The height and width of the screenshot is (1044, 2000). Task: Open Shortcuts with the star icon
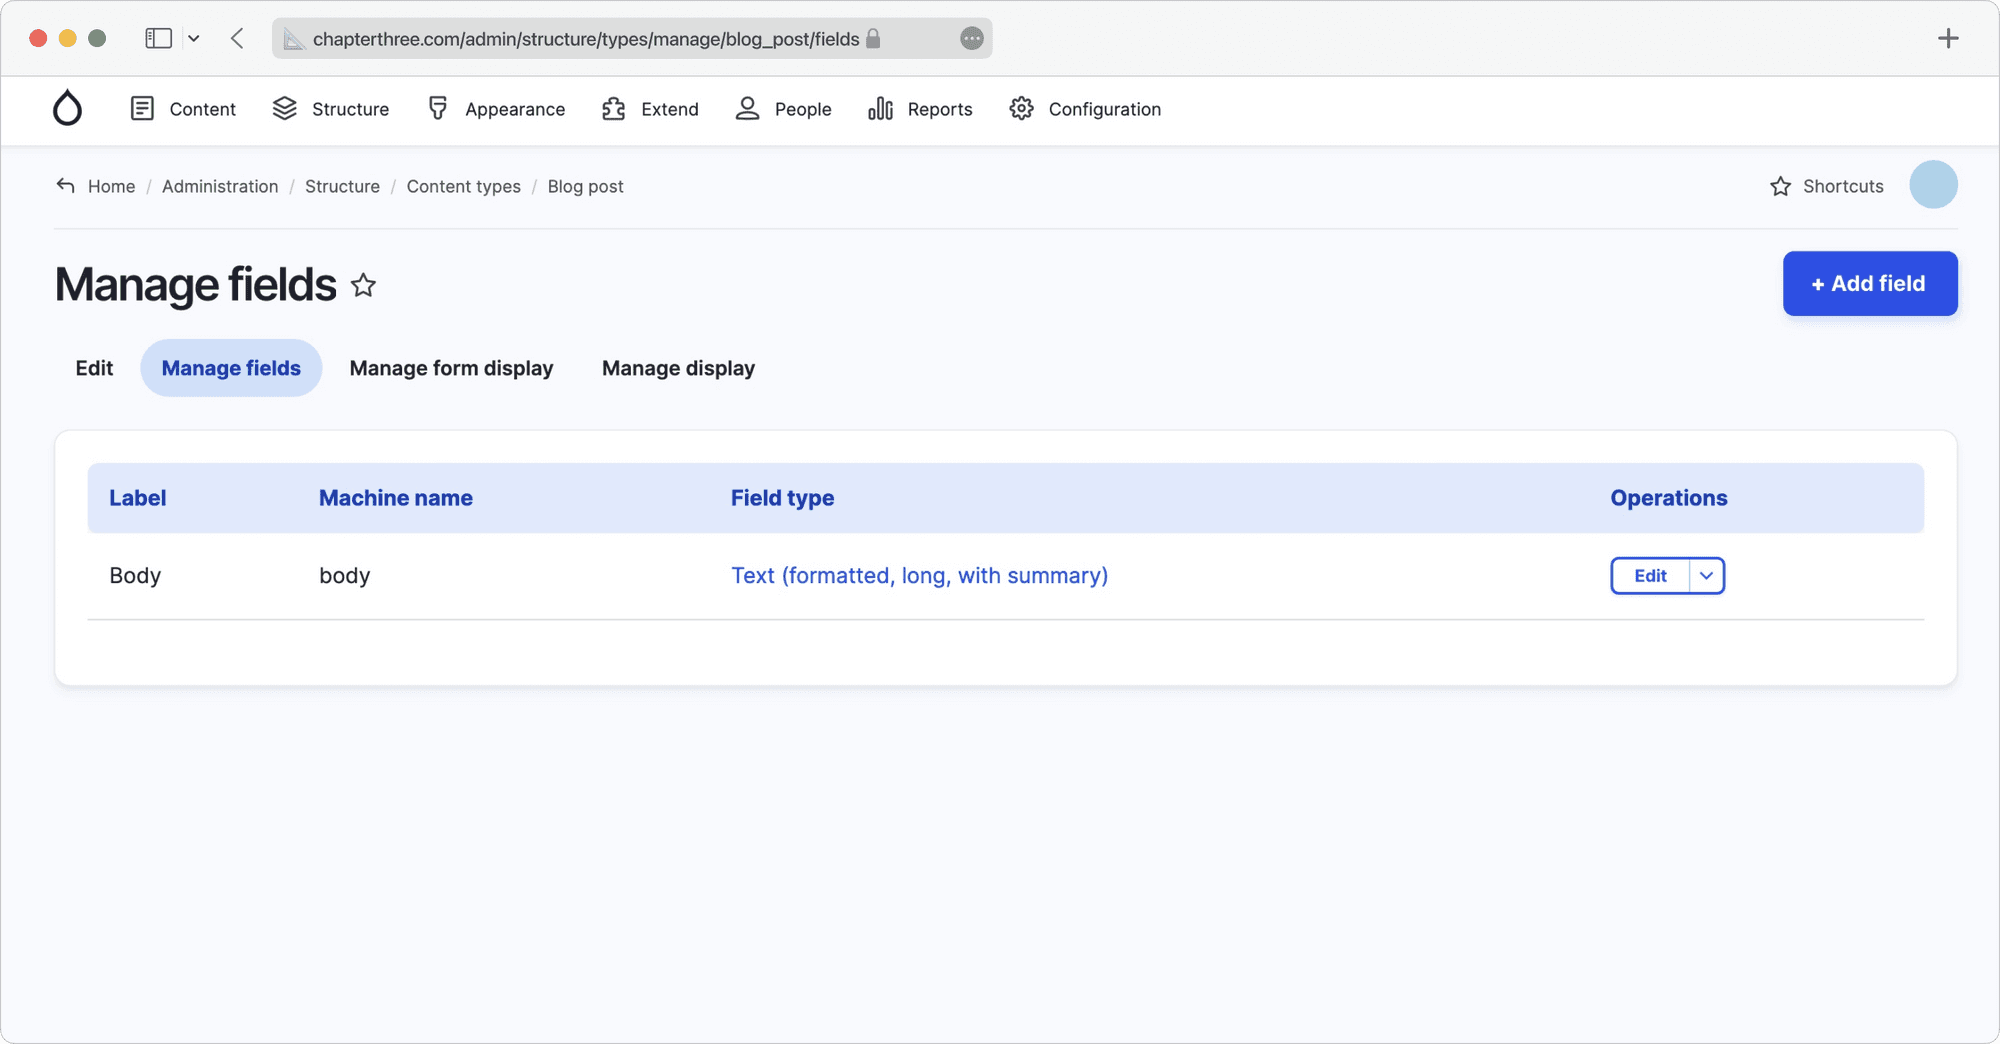click(x=1826, y=186)
